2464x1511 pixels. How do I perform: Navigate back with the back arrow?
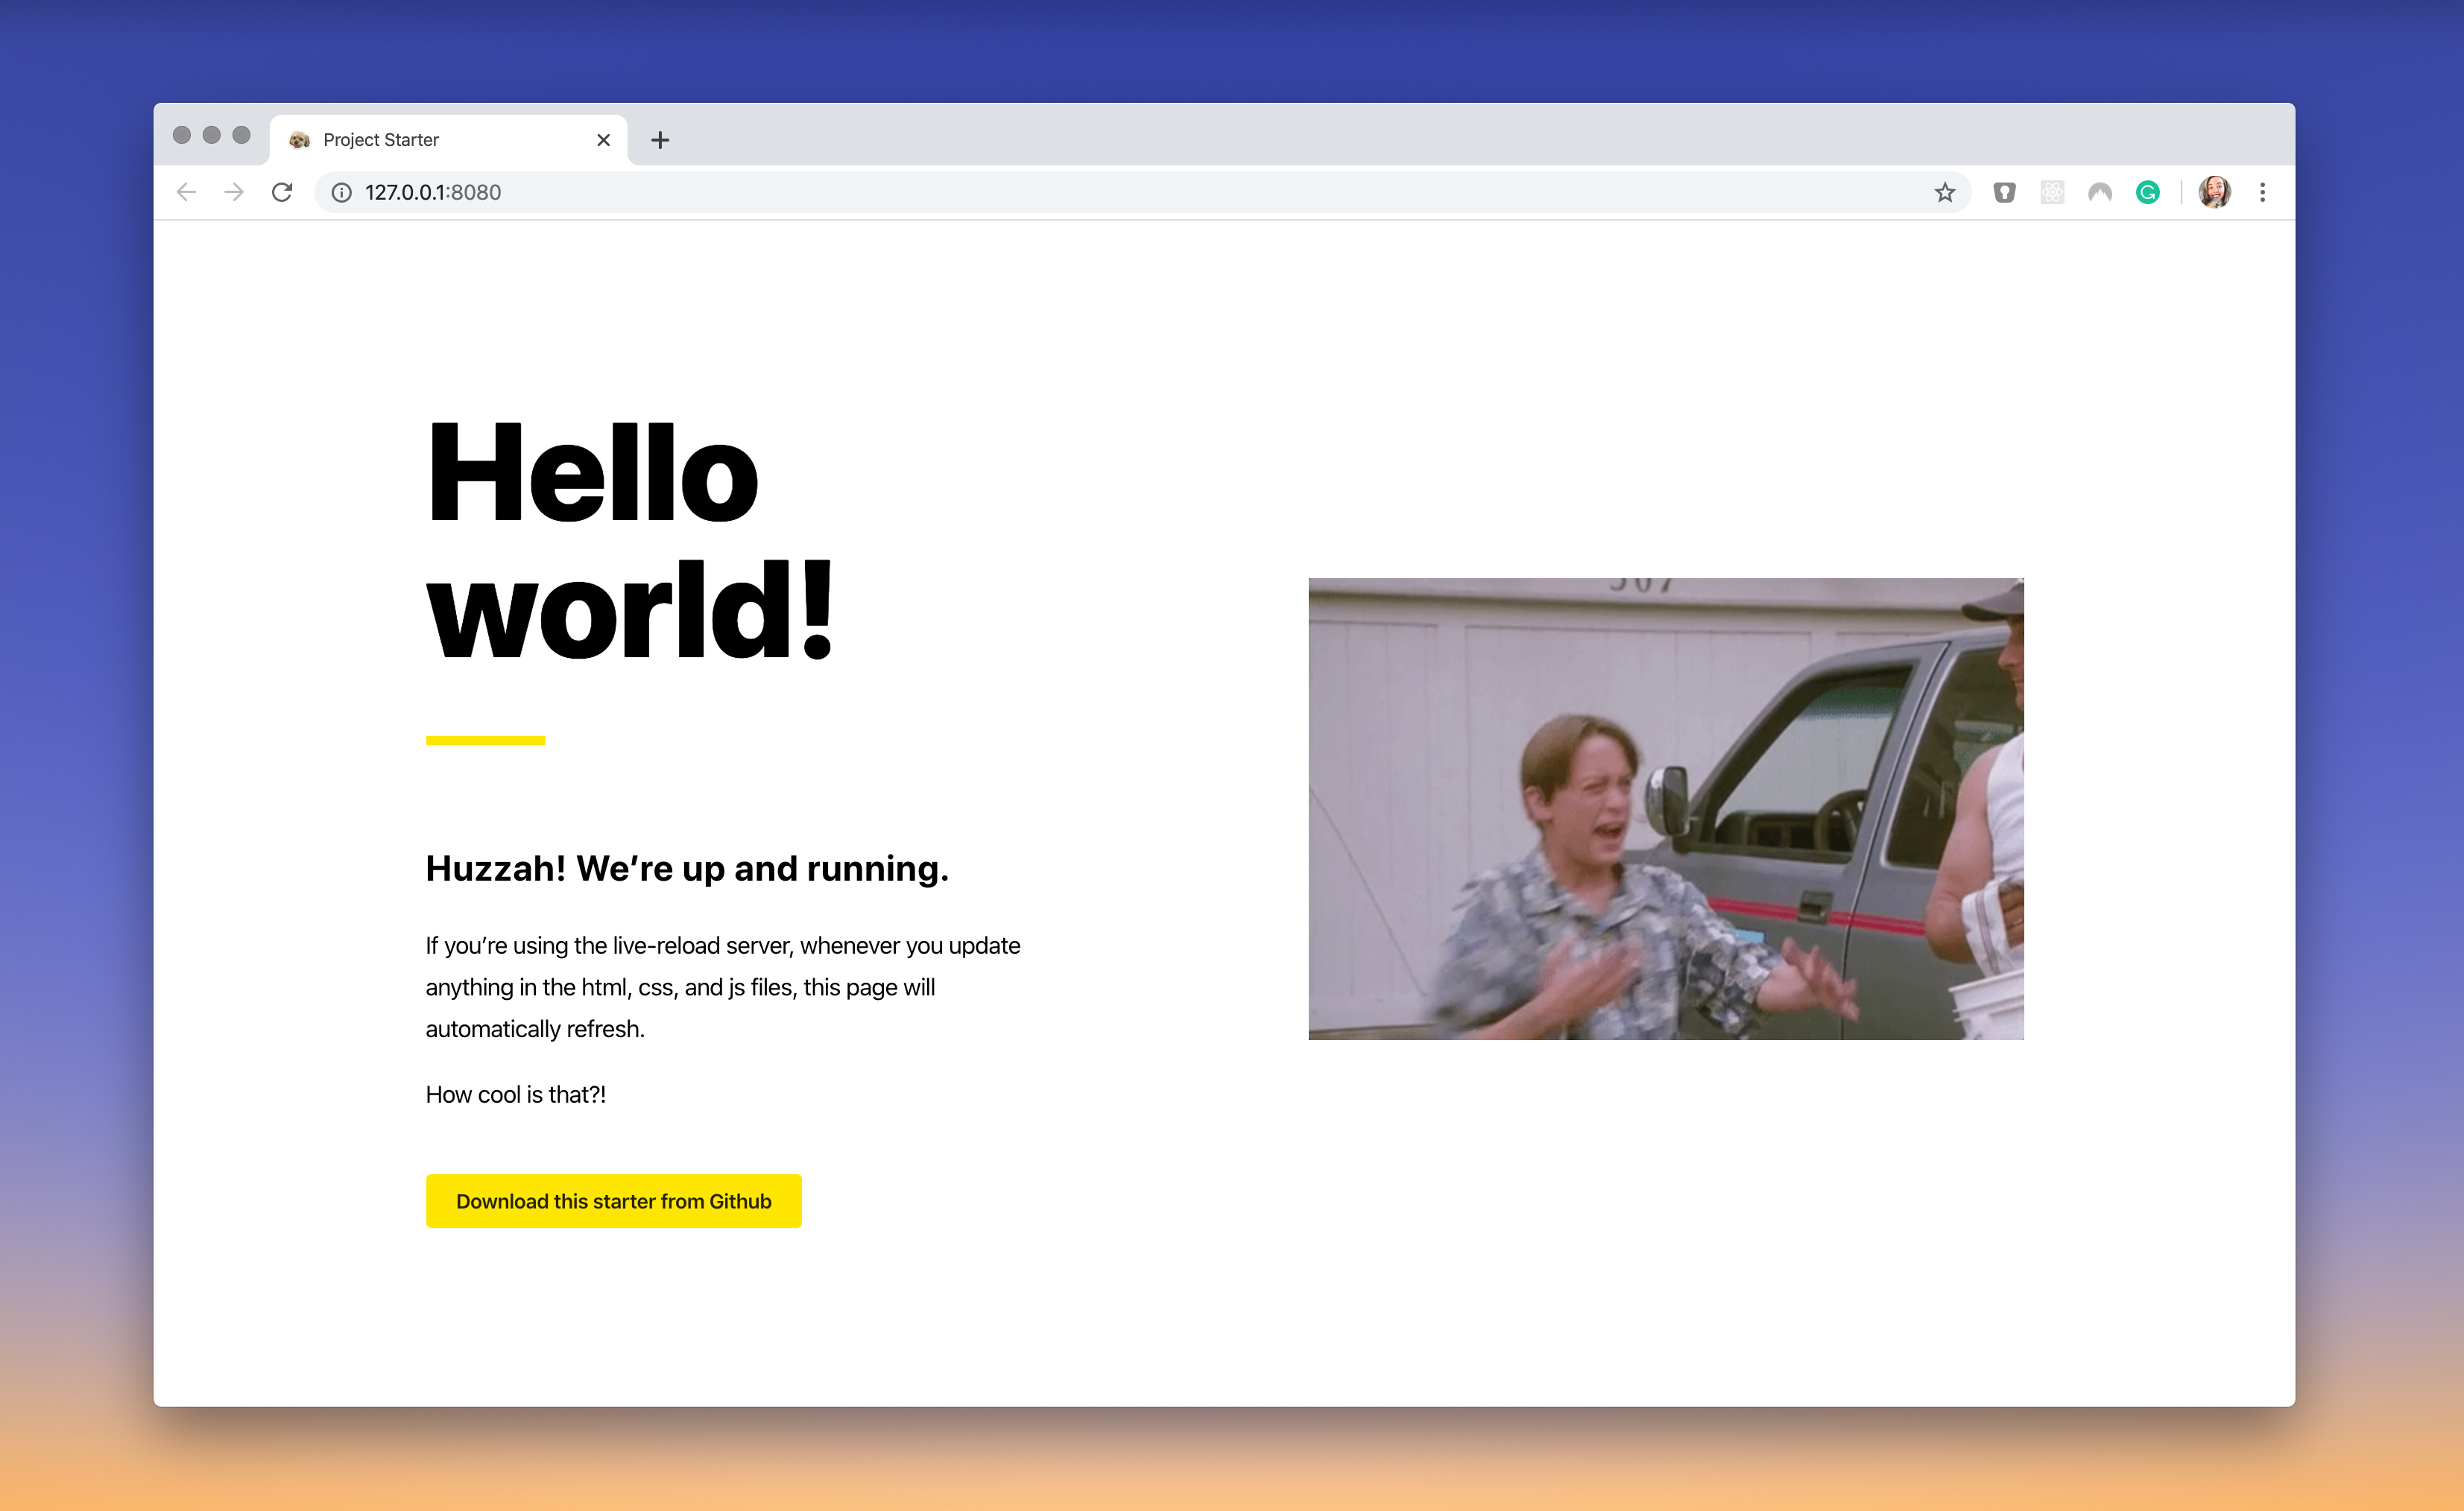point(186,192)
